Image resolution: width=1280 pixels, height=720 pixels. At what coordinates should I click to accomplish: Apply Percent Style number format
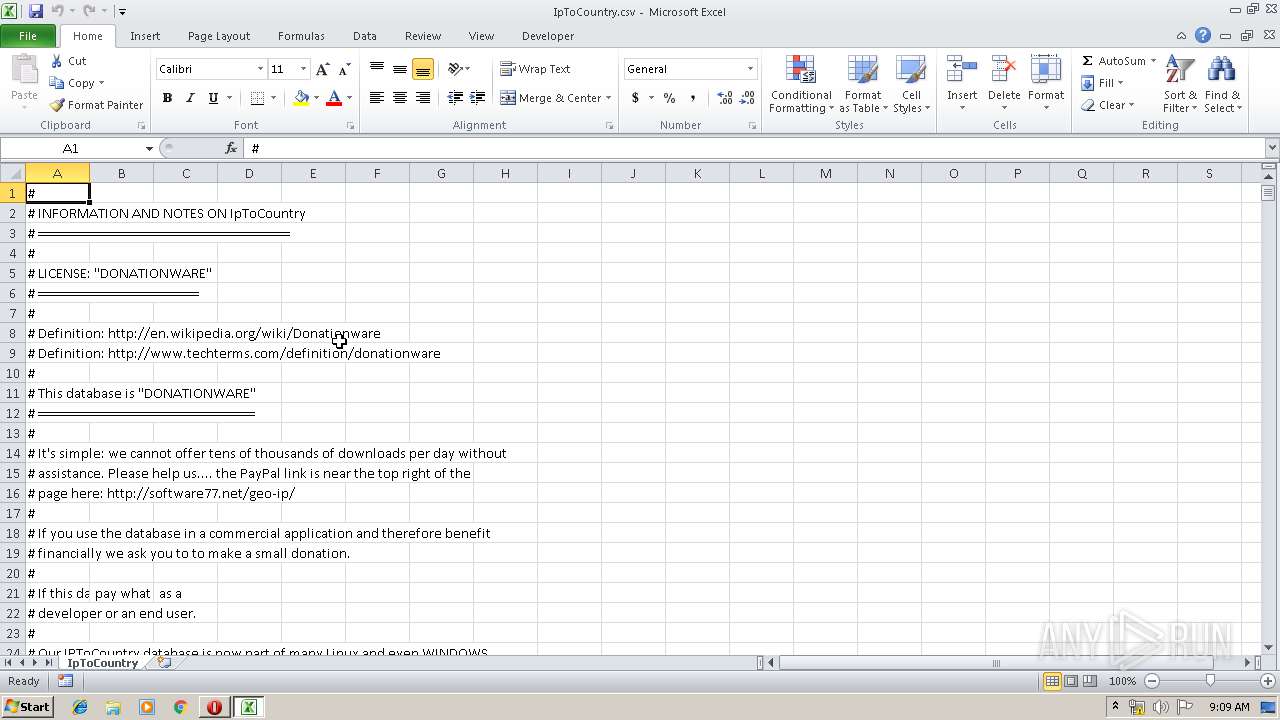669,98
